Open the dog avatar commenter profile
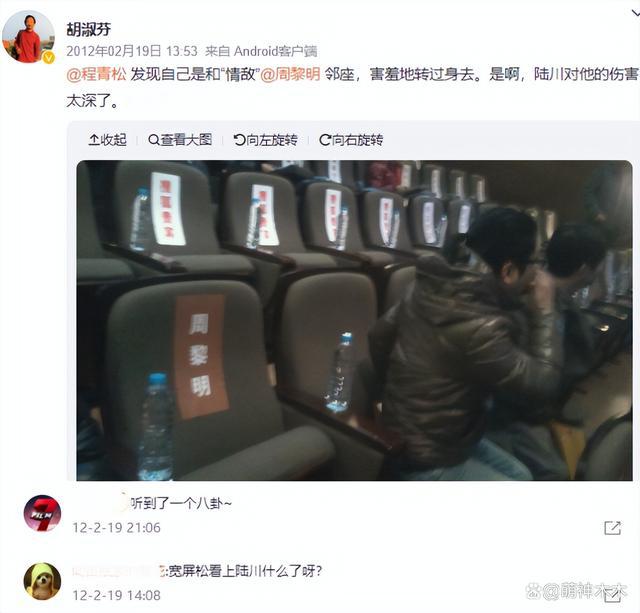 (42, 581)
